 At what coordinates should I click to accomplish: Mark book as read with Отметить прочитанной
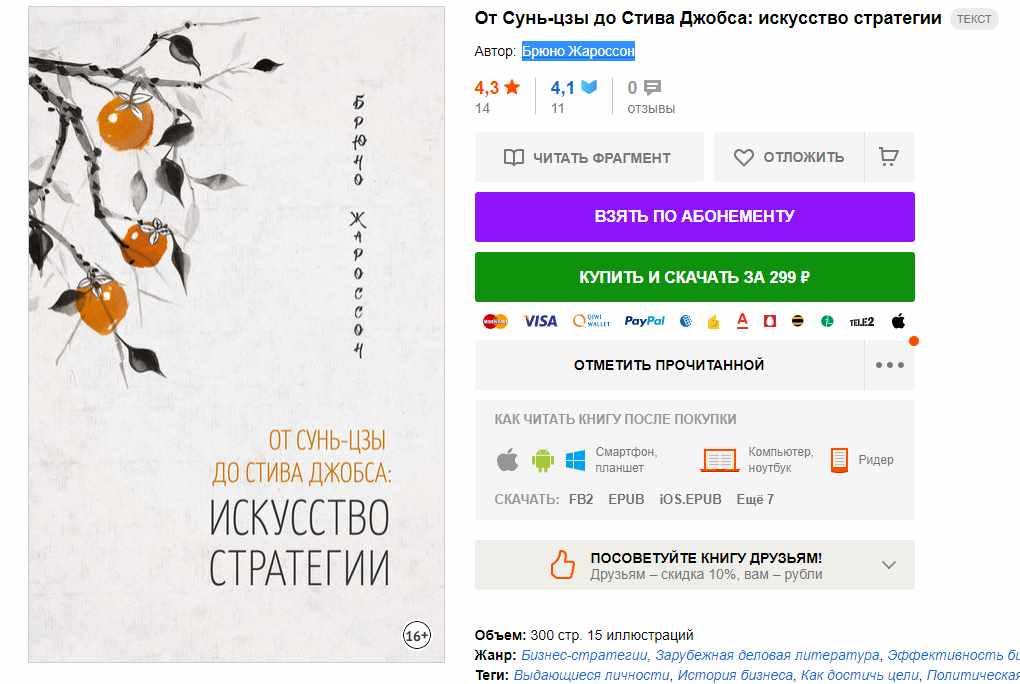669,365
